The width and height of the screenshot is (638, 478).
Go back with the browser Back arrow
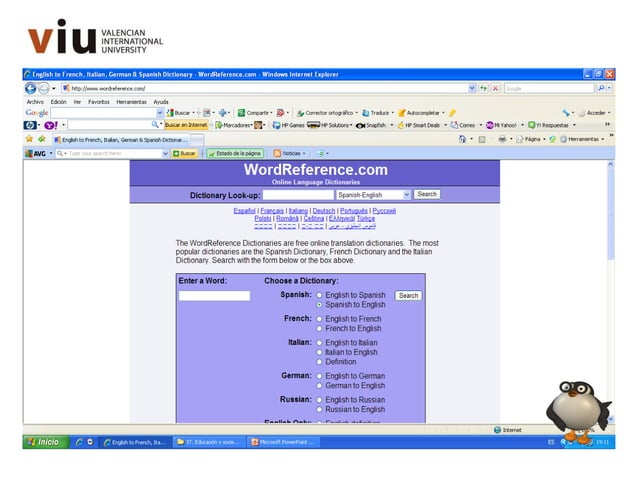(31, 88)
